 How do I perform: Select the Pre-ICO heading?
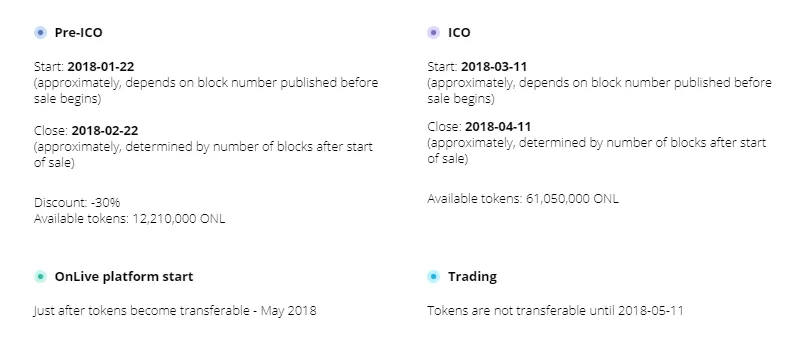click(x=78, y=33)
